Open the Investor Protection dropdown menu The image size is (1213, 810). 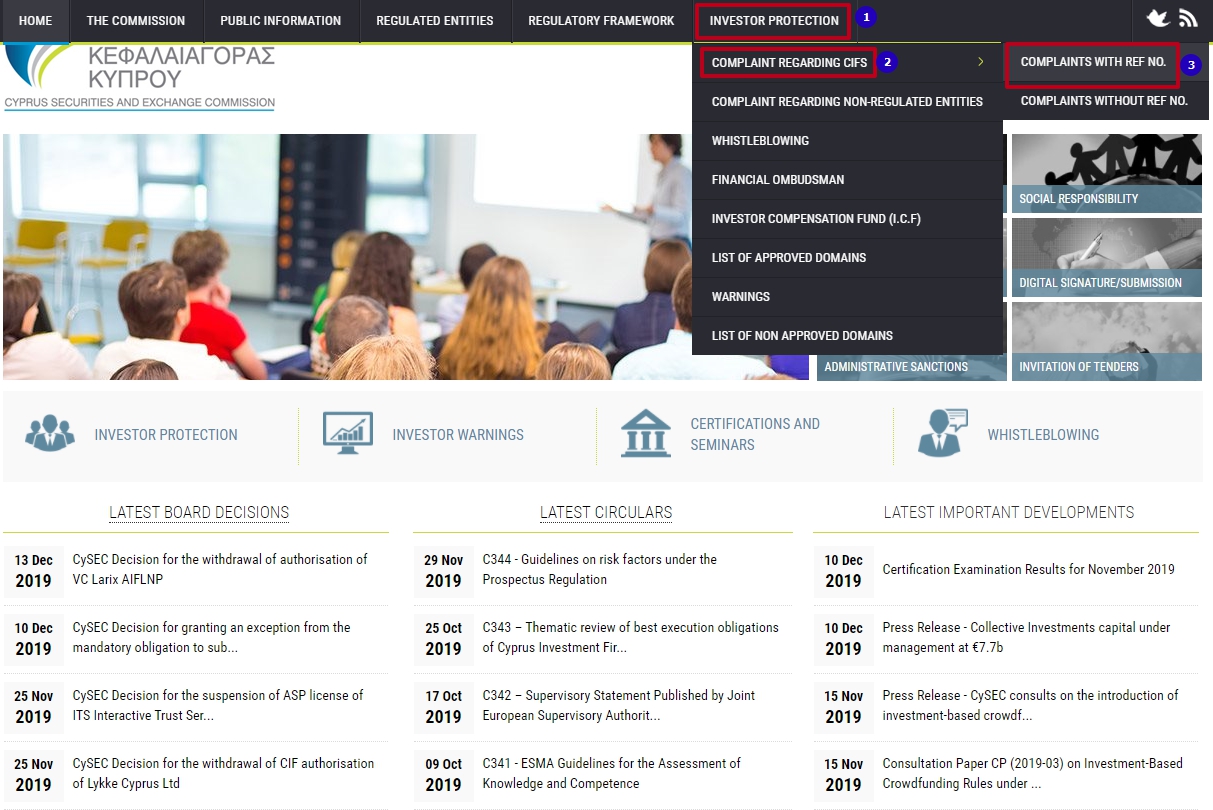pos(771,19)
